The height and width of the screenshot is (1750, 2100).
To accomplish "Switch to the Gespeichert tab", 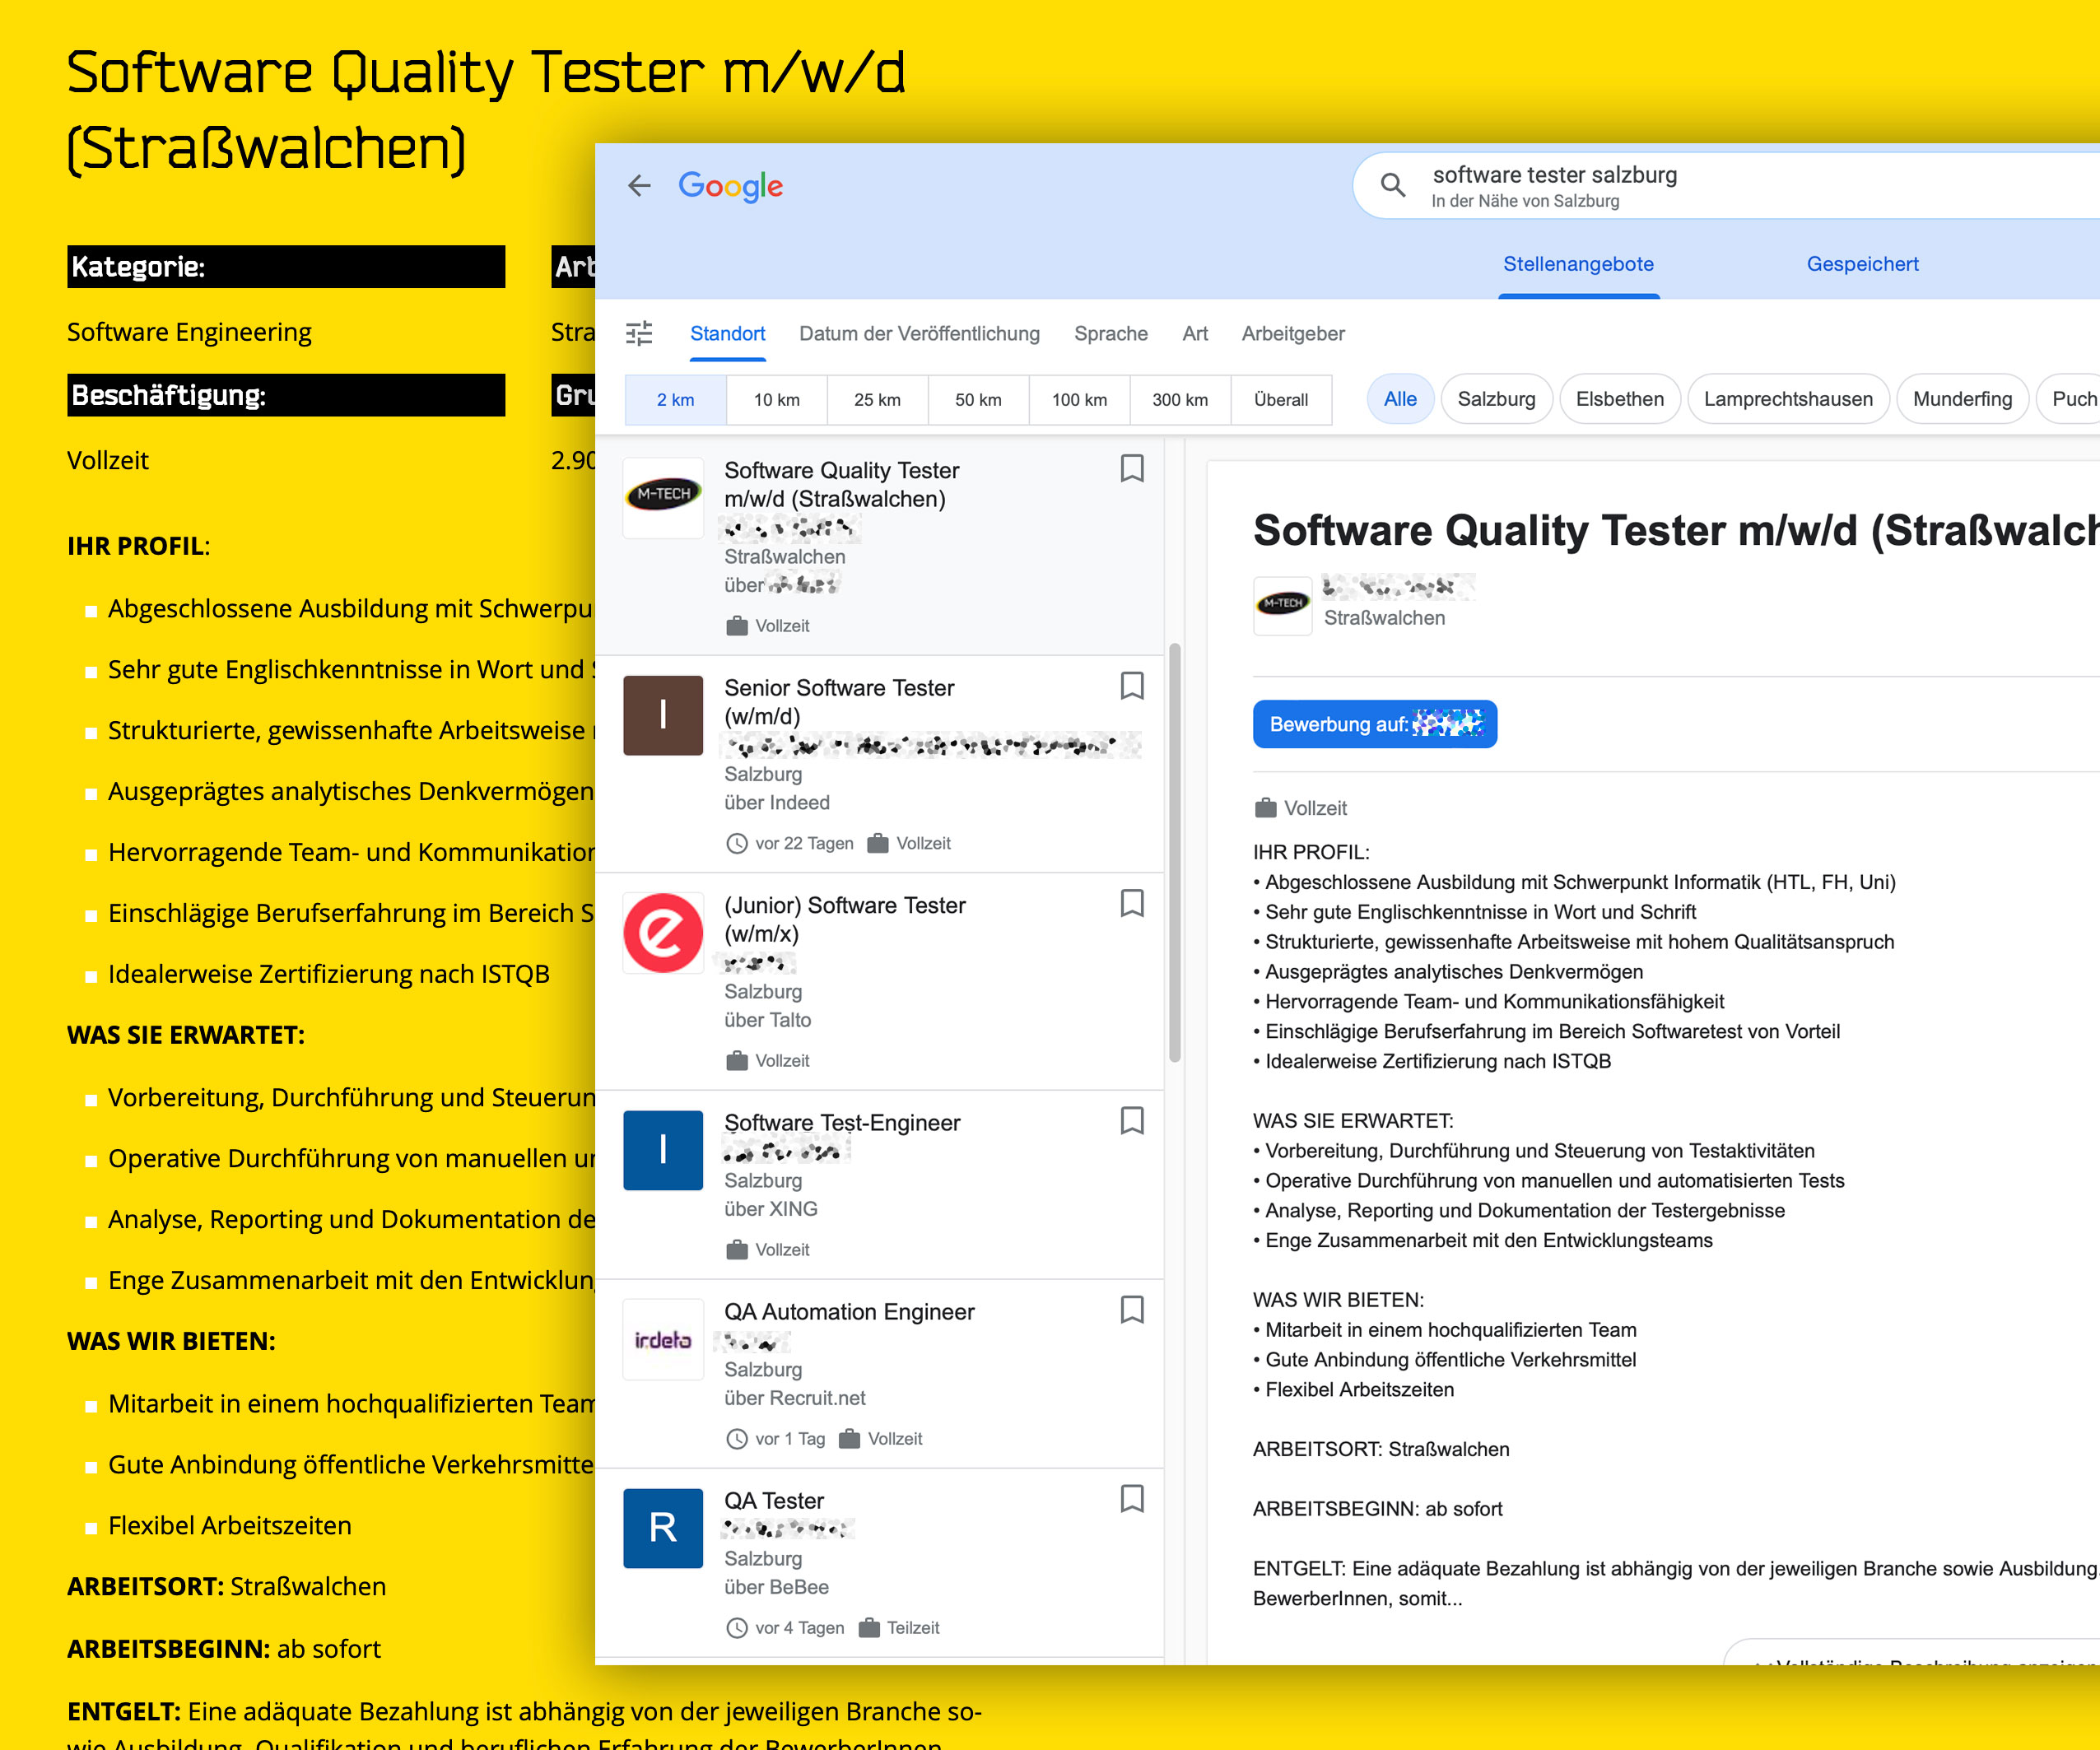I will click(x=1861, y=264).
